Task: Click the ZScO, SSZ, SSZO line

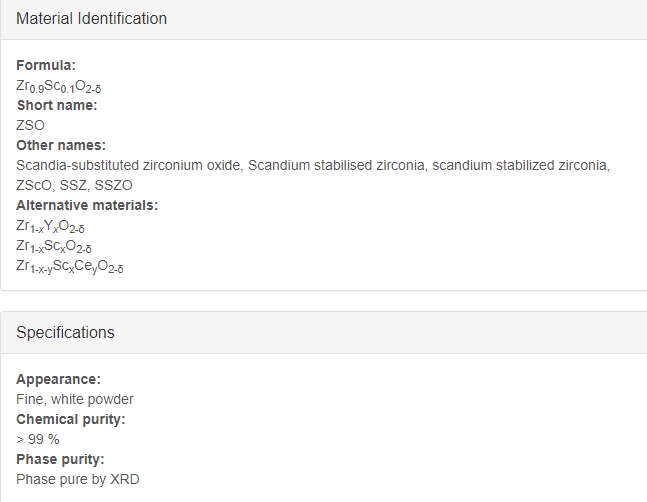Action: [x=74, y=185]
